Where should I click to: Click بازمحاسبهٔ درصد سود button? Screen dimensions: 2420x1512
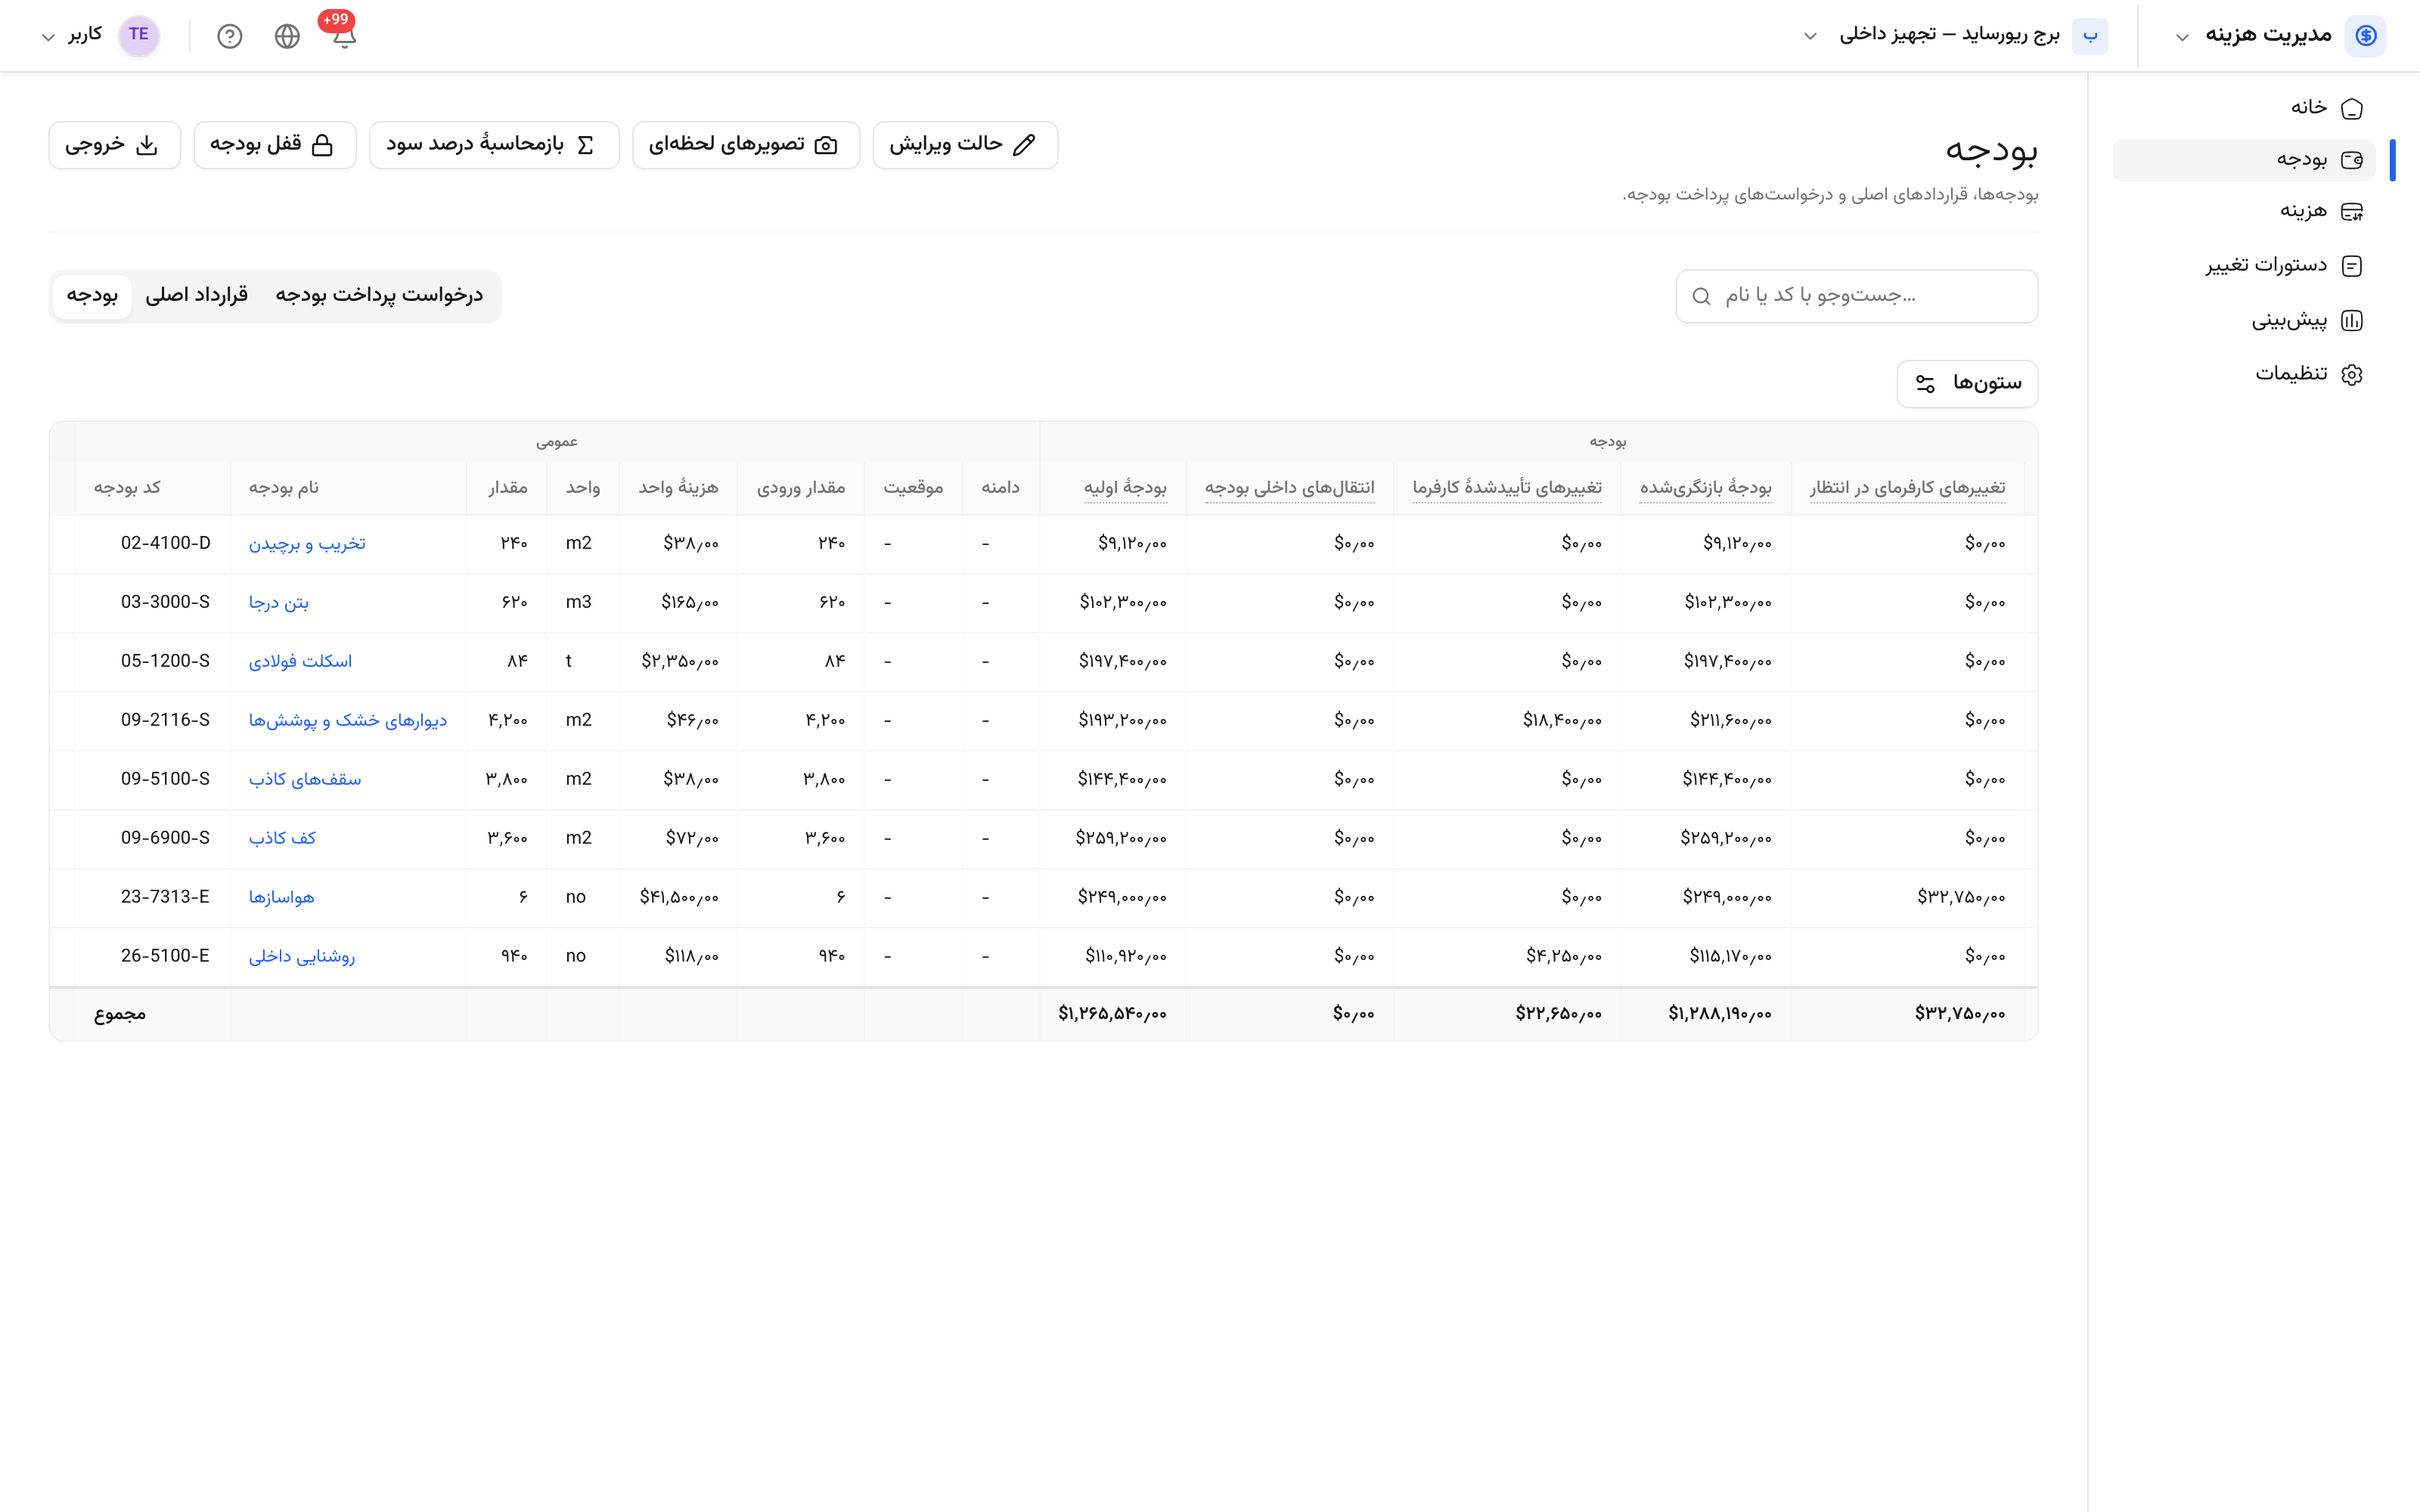tap(494, 145)
